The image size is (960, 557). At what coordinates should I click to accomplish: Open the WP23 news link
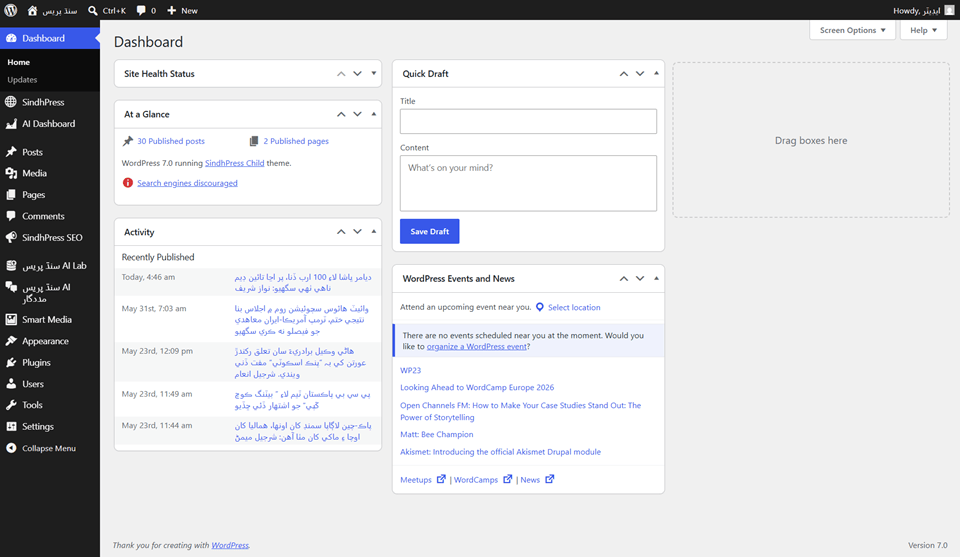pos(410,370)
